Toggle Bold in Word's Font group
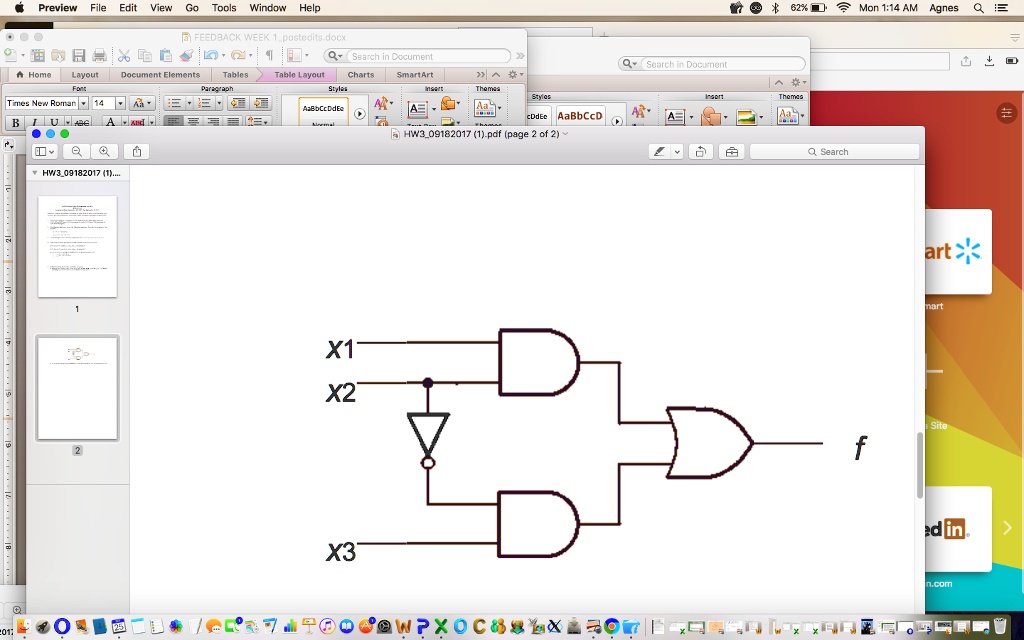The height and width of the screenshot is (640, 1024). point(15,122)
